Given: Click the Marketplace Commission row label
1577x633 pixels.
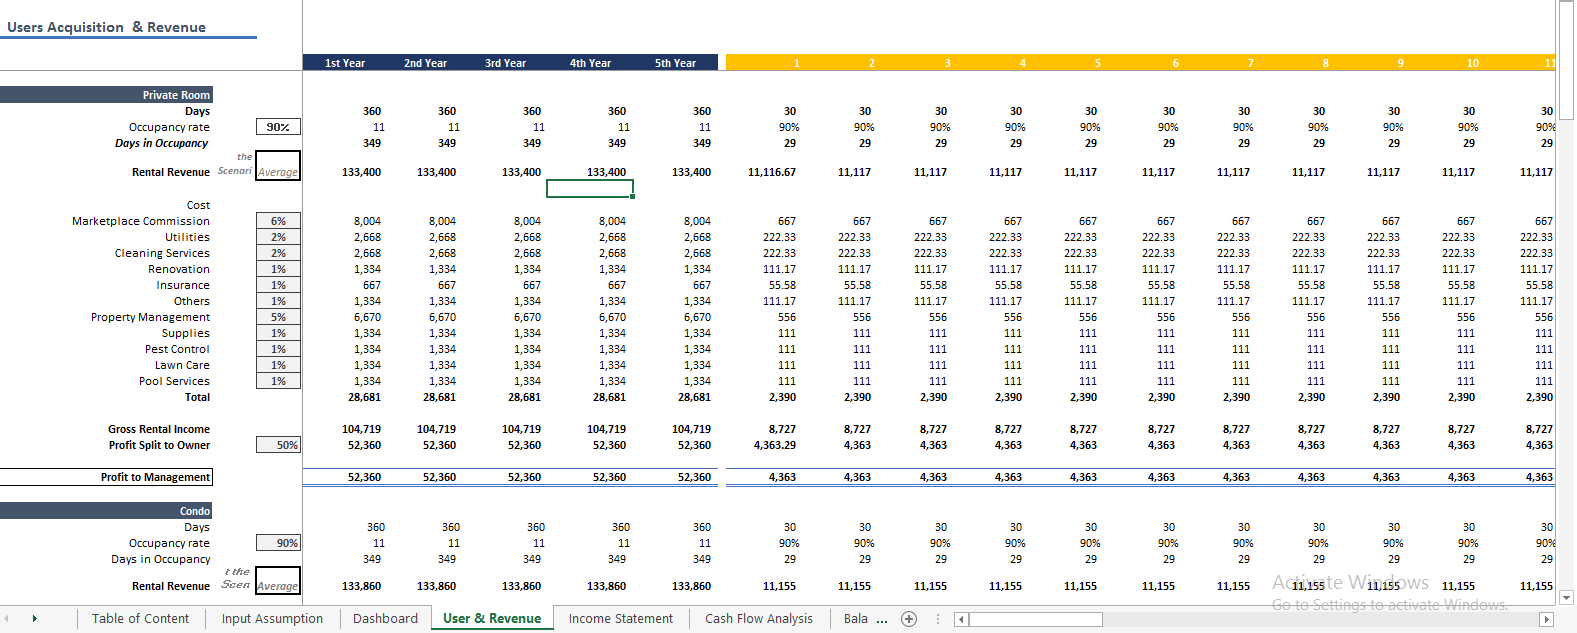Looking at the screenshot, I should (x=141, y=221).
